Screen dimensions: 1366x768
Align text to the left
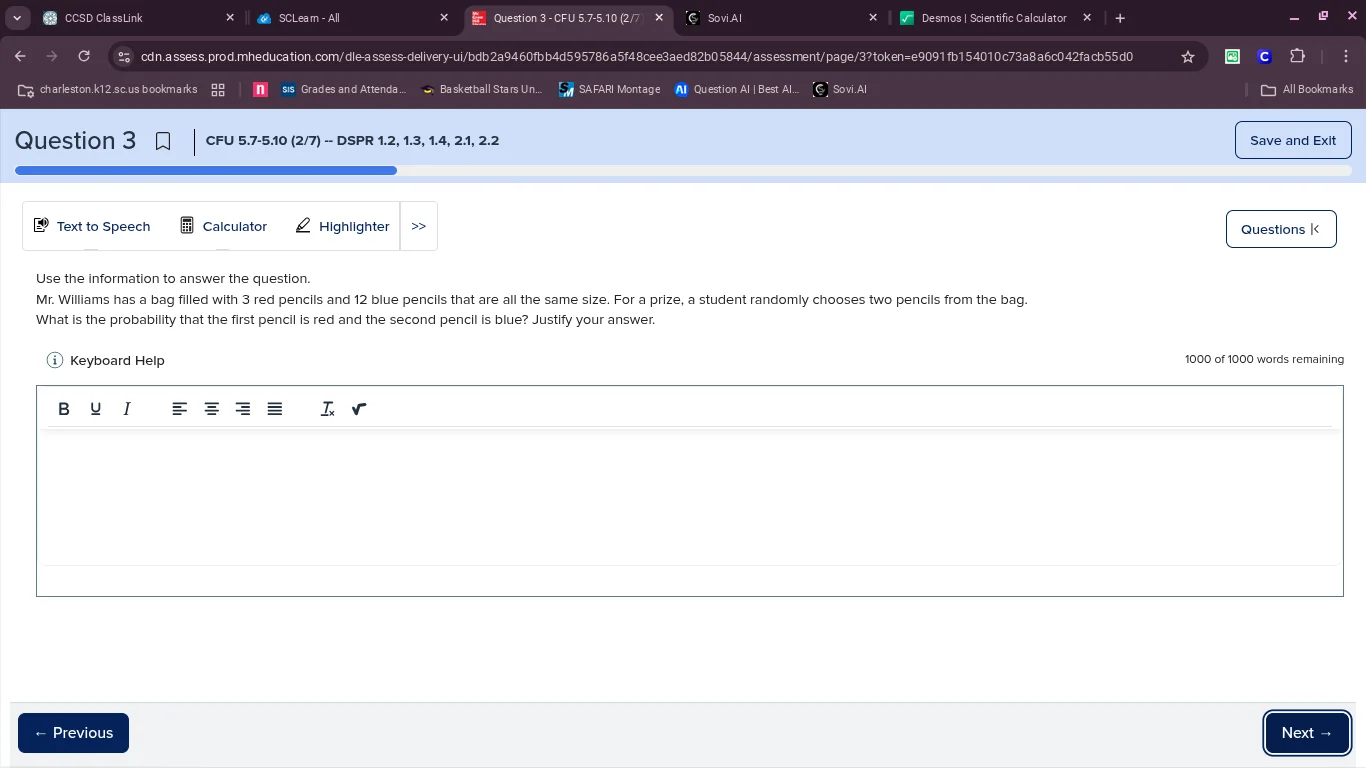pyautogui.click(x=180, y=409)
